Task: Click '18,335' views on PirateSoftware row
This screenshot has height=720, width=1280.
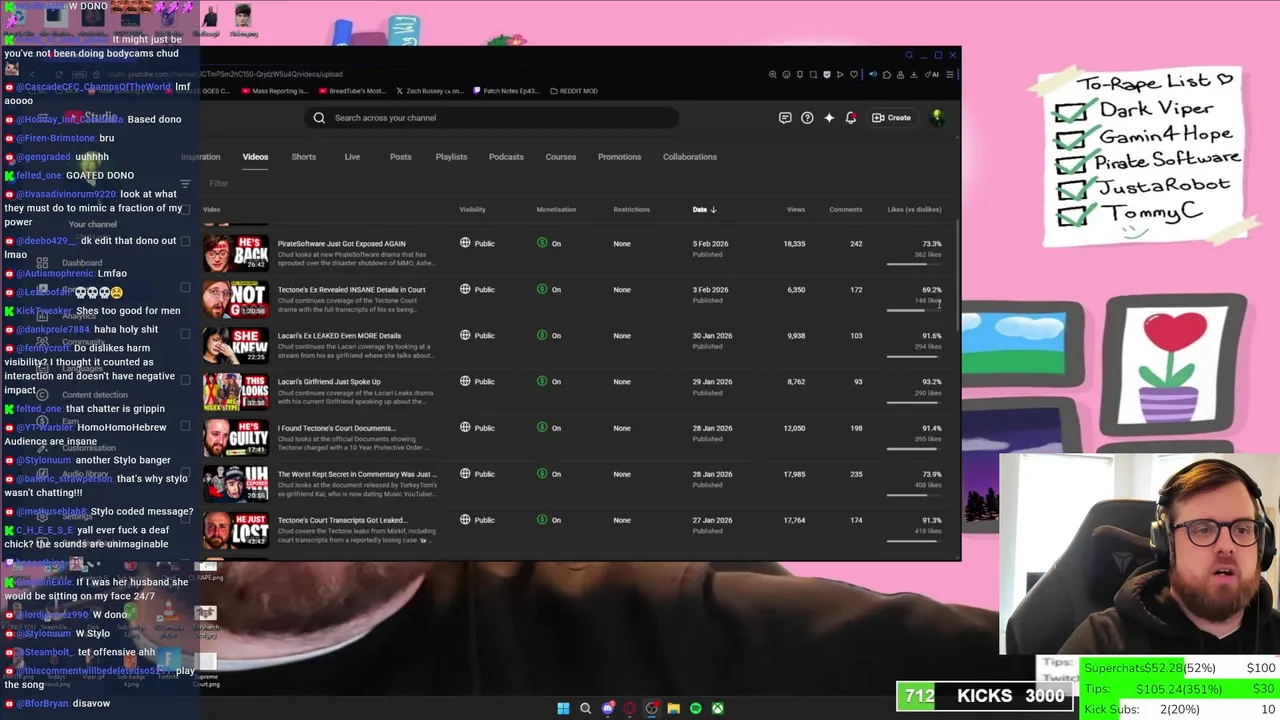Action: click(x=794, y=244)
